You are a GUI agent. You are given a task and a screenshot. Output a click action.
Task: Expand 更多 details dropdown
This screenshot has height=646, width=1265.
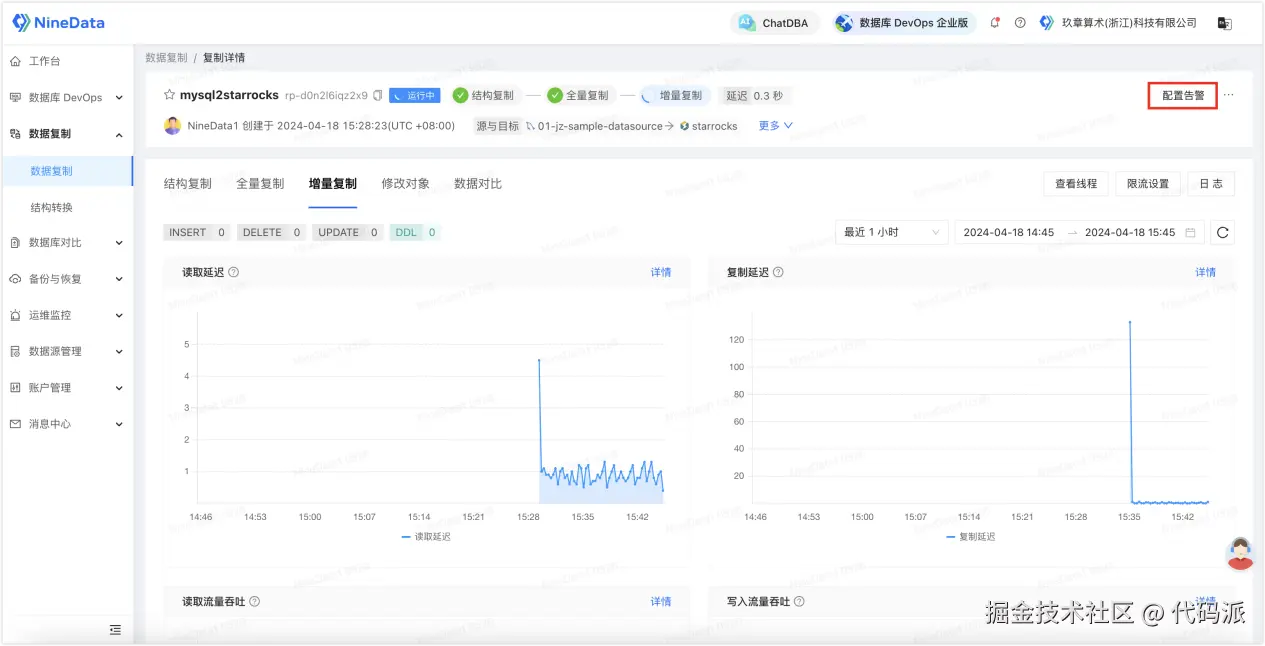776,126
